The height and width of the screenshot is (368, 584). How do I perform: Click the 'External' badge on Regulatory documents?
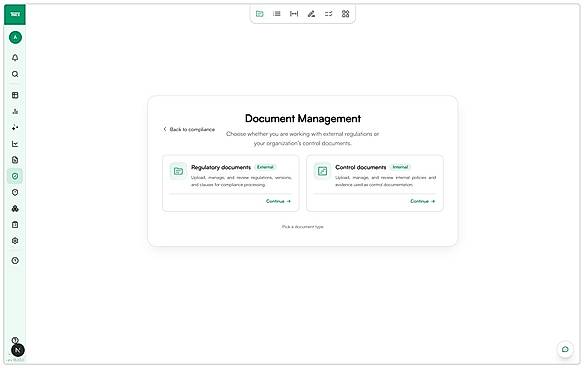(265, 167)
